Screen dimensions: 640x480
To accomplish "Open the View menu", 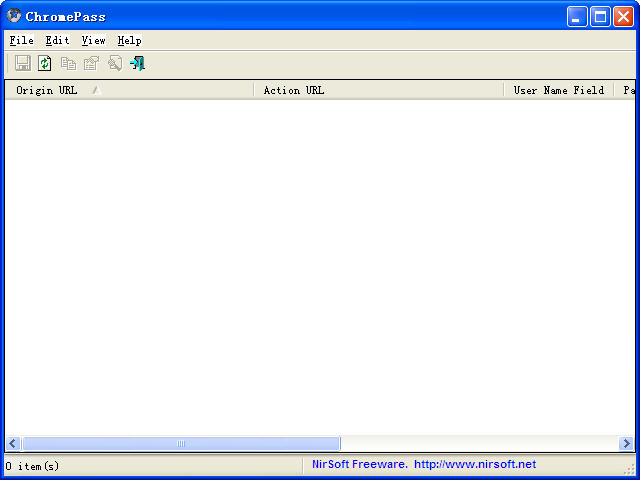I will (93, 40).
